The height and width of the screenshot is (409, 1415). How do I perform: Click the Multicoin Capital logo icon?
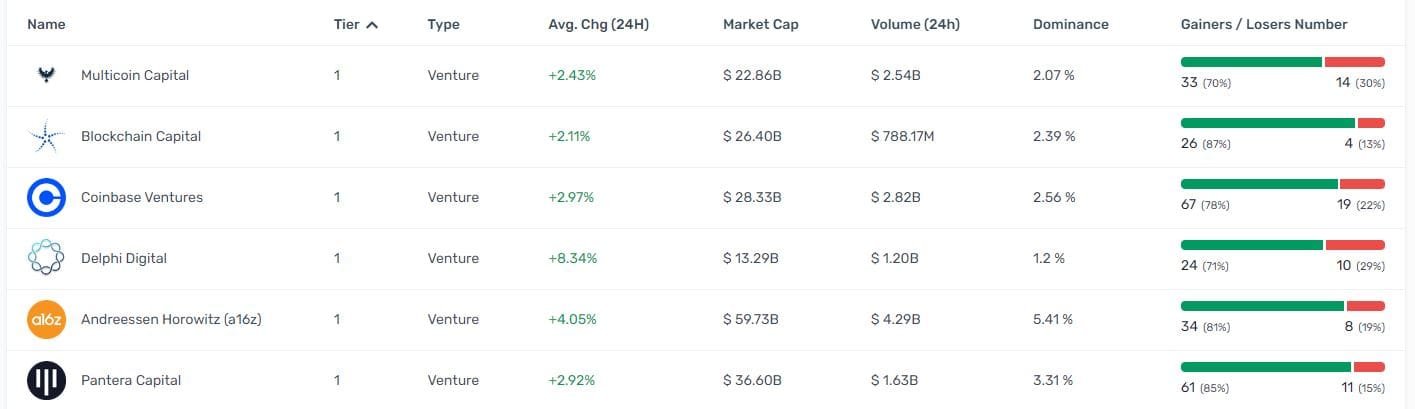(46, 75)
